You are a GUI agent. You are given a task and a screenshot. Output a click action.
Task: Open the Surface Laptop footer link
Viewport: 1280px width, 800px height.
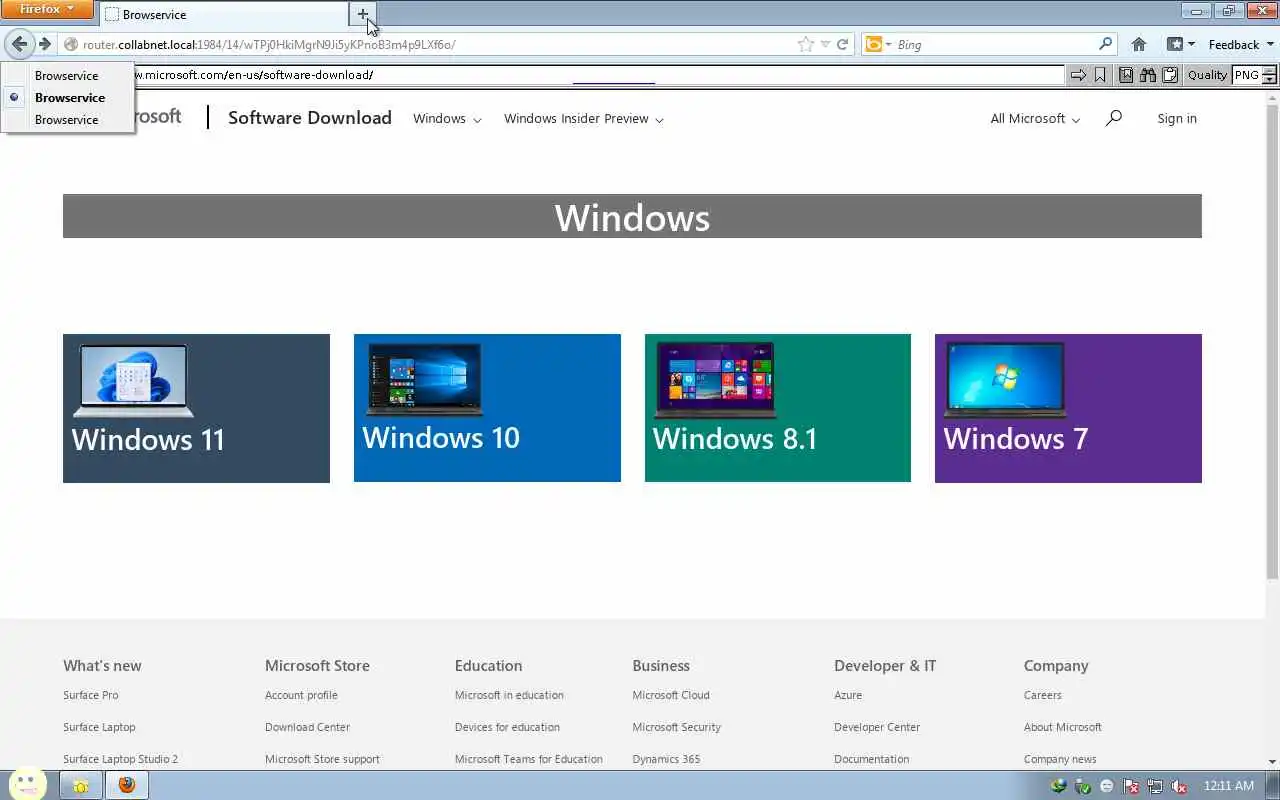point(99,727)
